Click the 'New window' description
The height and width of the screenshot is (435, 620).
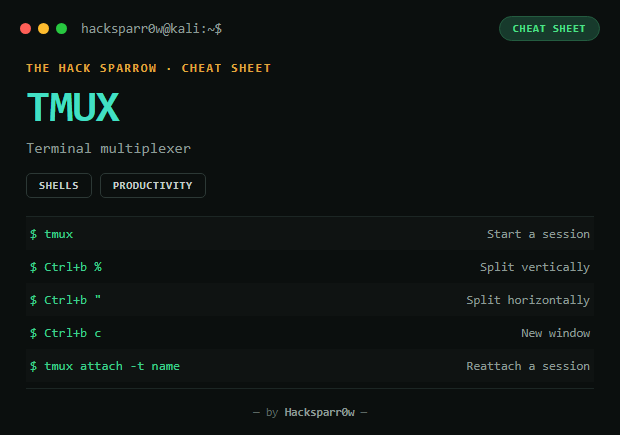point(556,333)
